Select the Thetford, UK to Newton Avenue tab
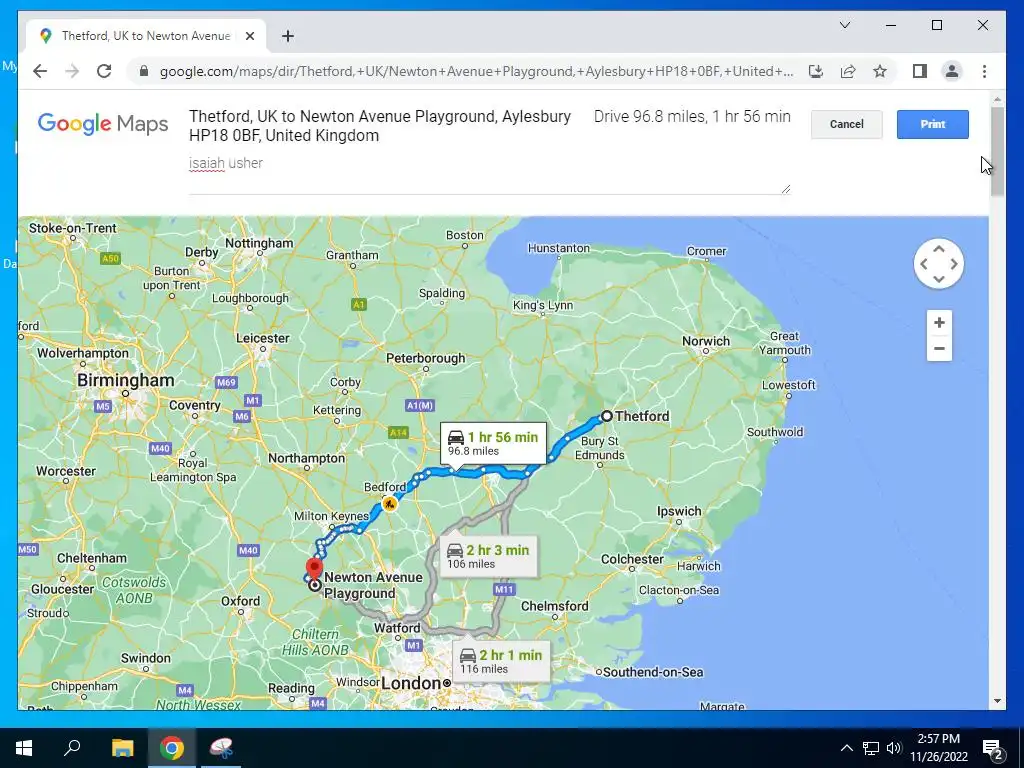This screenshot has width=1024, height=768. click(x=146, y=36)
